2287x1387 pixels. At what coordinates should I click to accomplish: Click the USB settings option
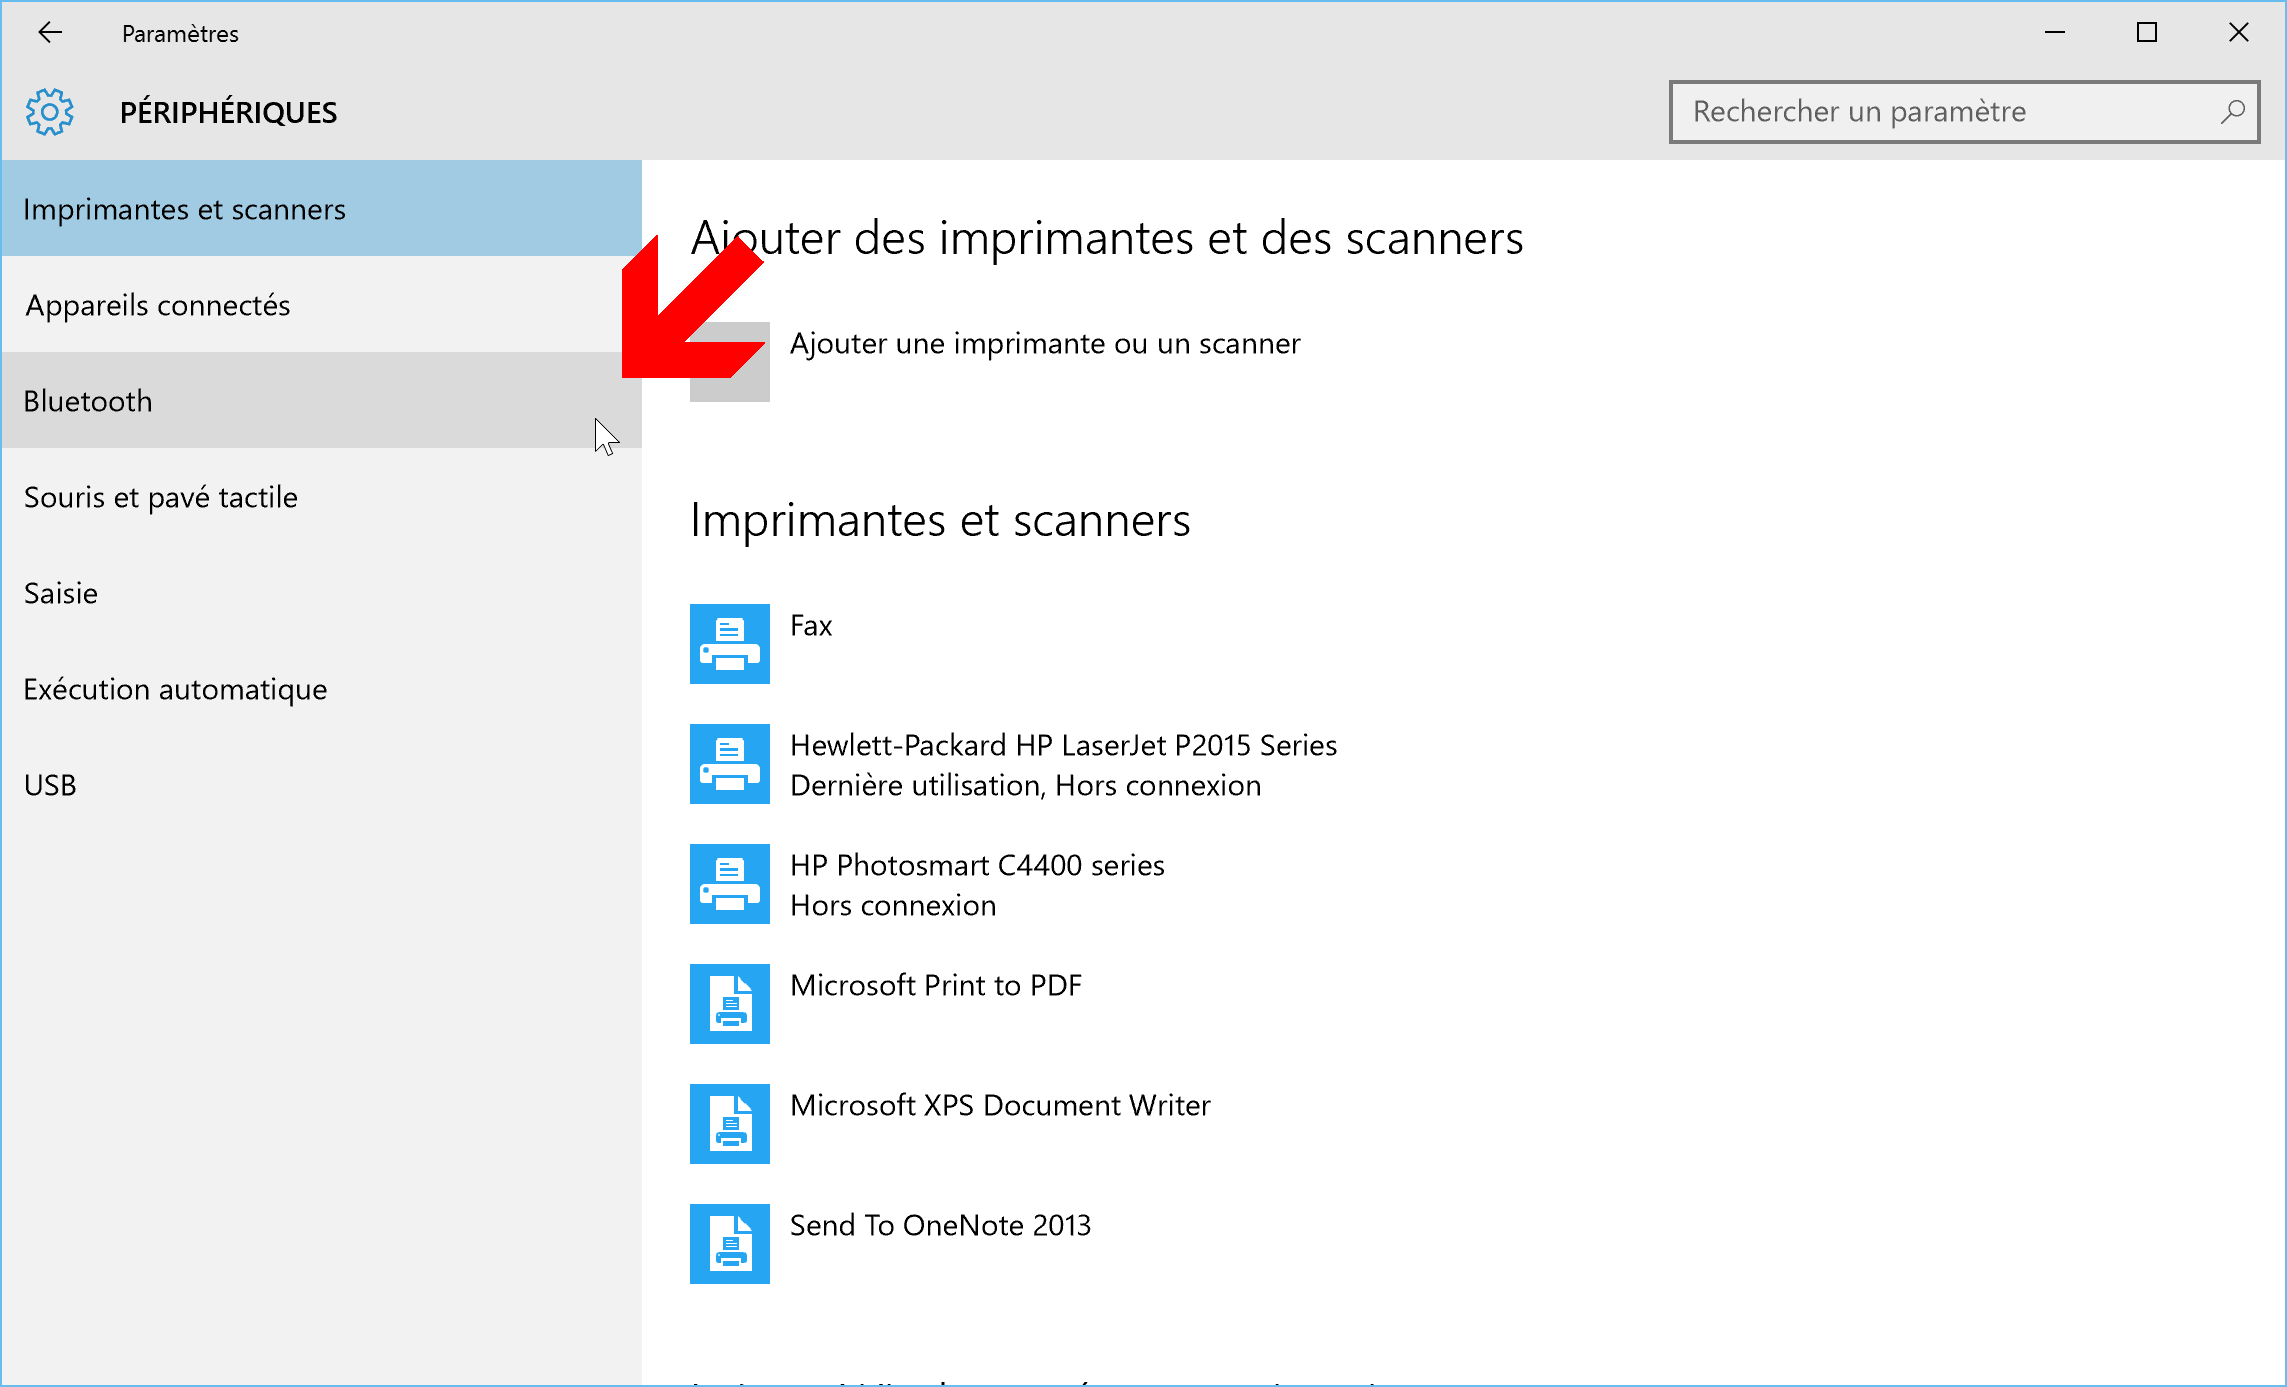pyautogui.click(x=49, y=783)
